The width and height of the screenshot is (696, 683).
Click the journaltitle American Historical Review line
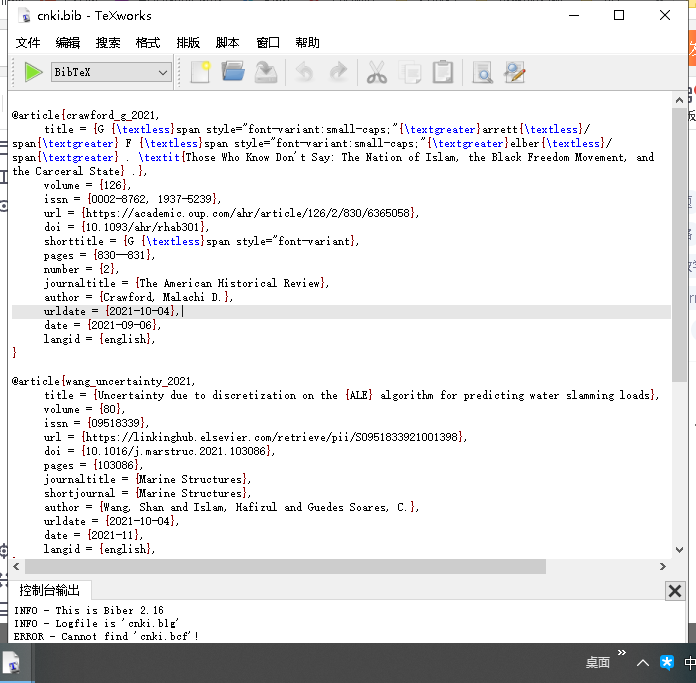[x=186, y=283]
